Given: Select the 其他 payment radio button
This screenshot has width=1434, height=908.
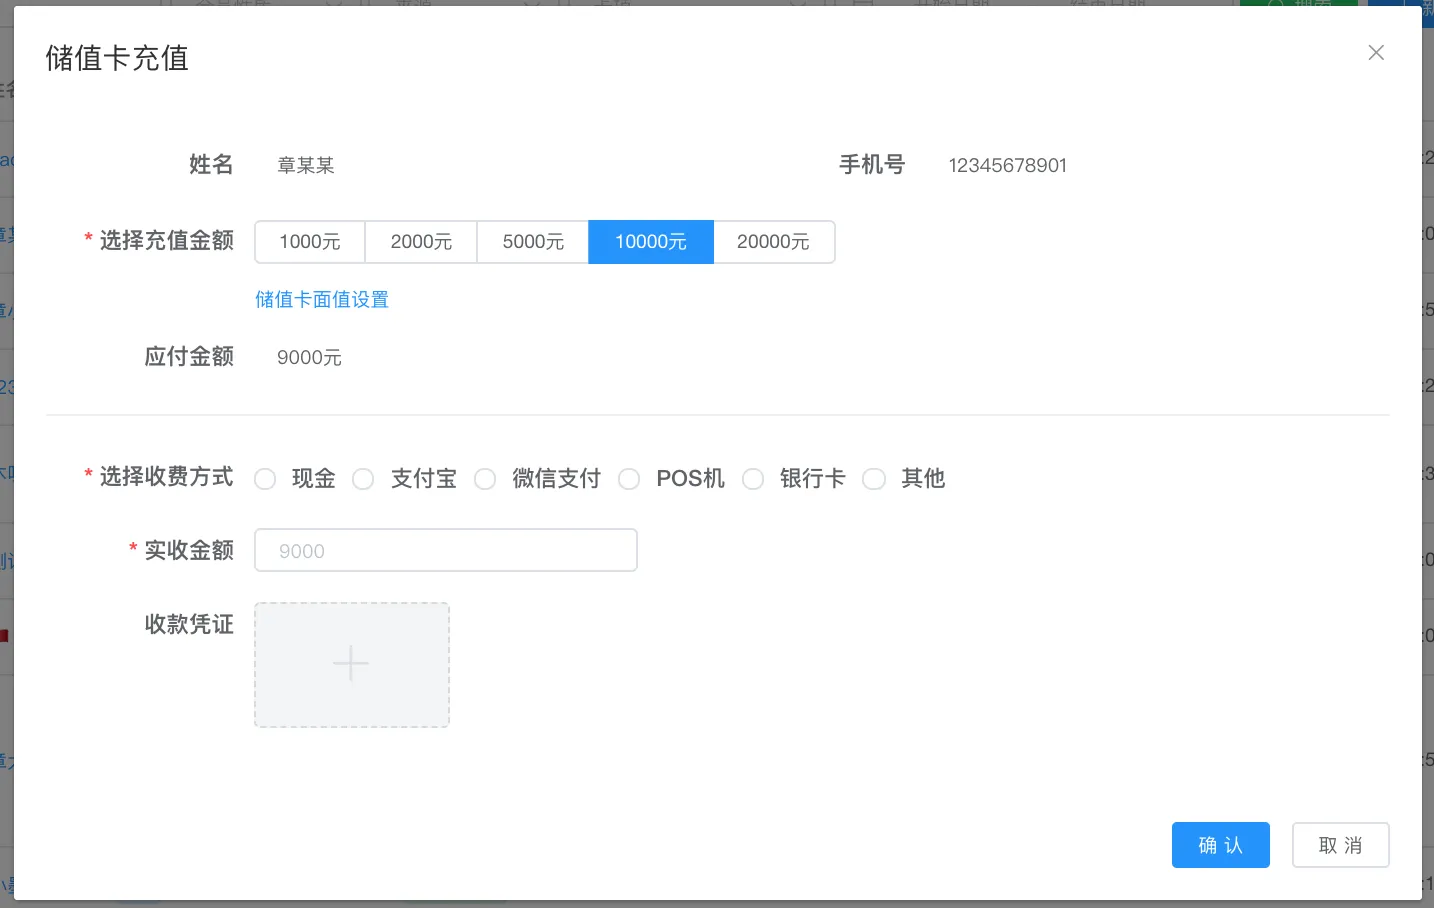Looking at the screenshot, I should pos(875,480).
